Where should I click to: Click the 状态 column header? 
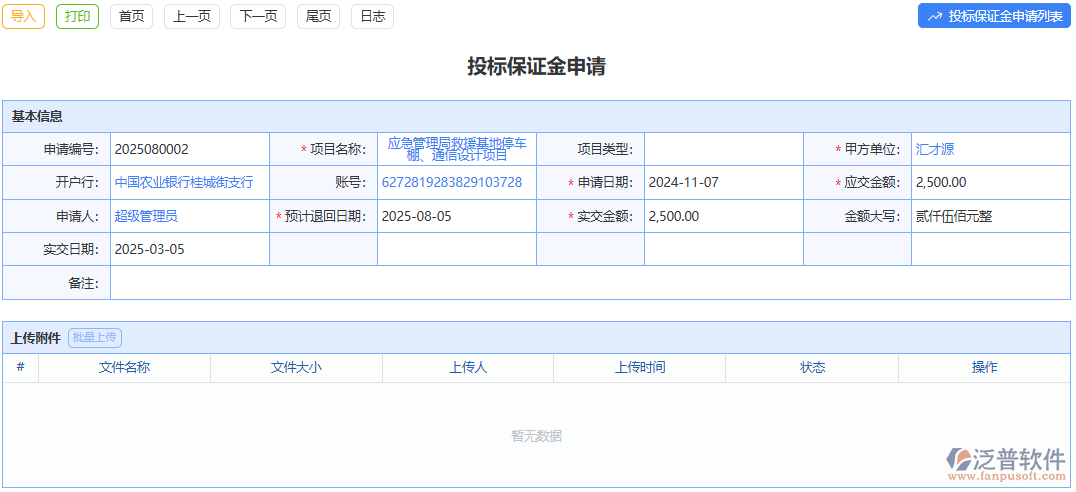pos(812,367)
